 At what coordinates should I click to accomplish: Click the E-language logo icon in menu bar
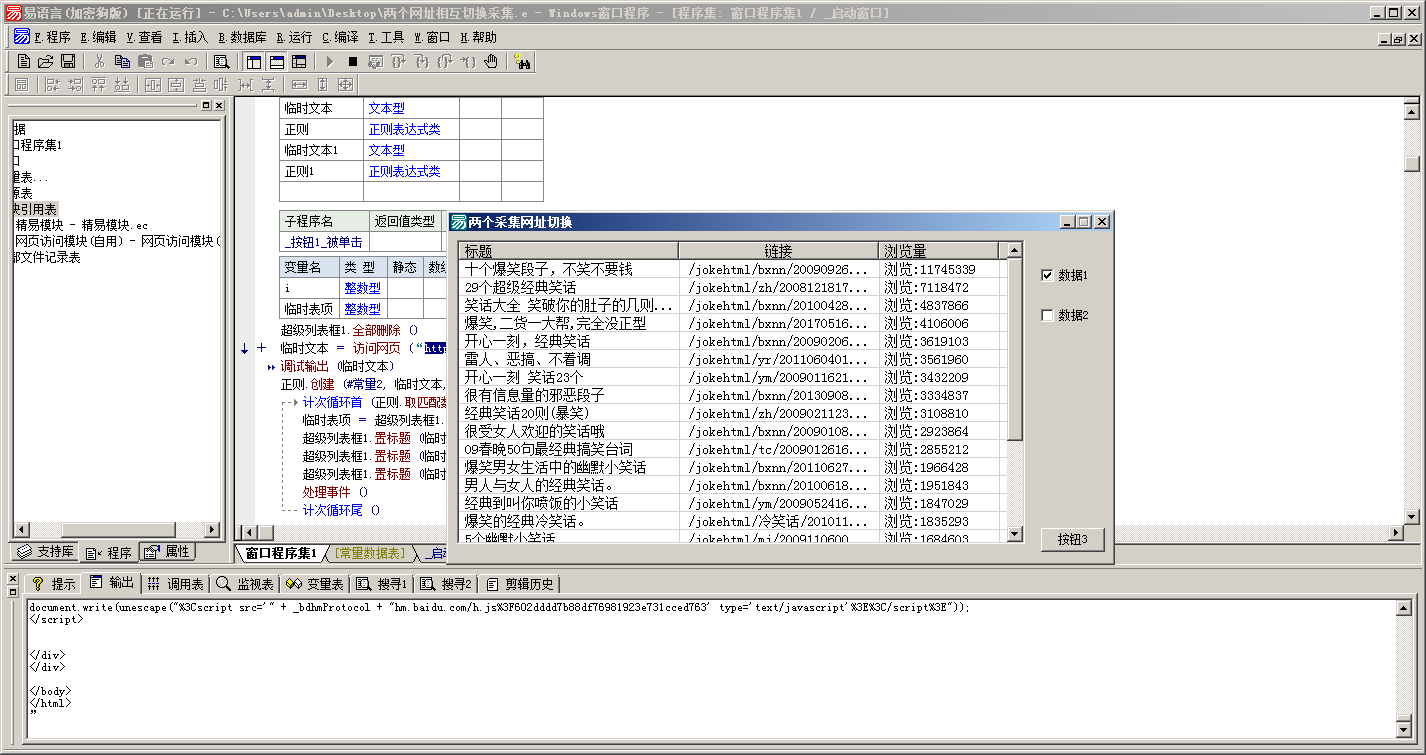21,37
